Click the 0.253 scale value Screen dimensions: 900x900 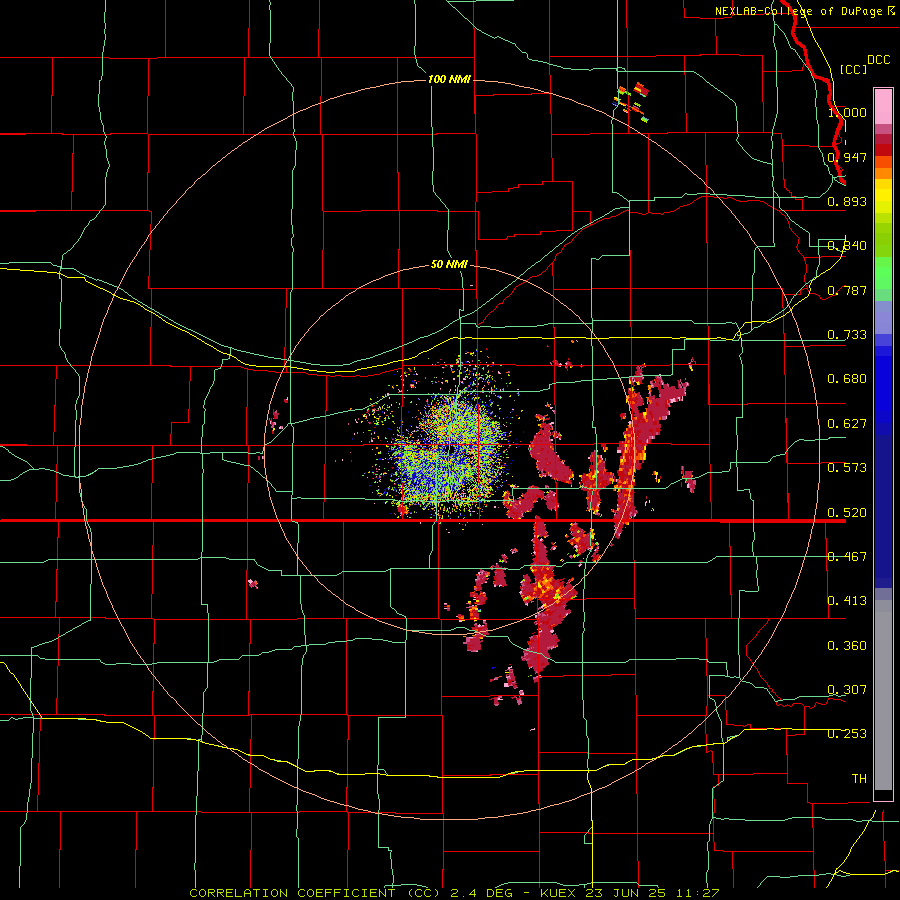[x=847, y=734]
